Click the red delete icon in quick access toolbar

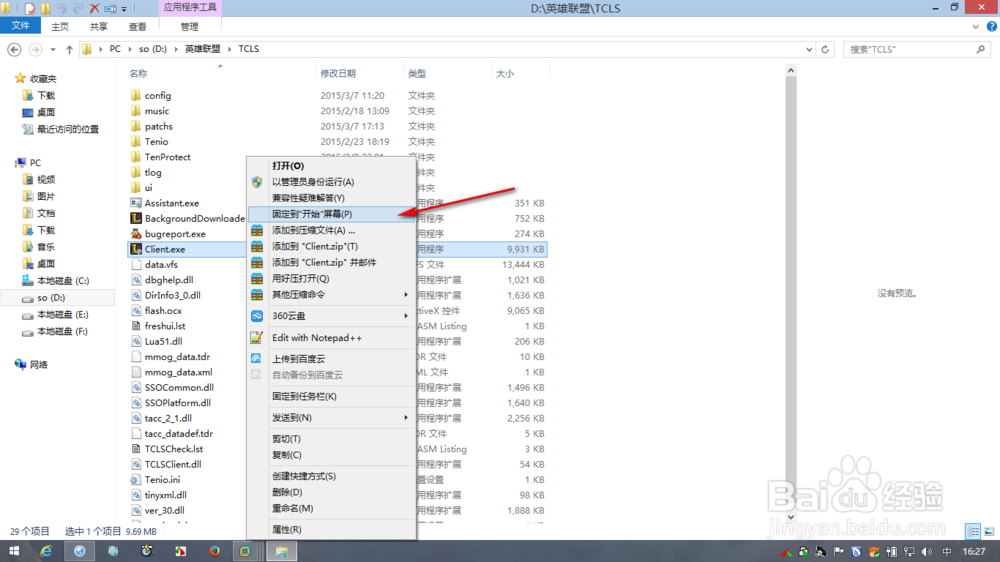coord(94,8)
